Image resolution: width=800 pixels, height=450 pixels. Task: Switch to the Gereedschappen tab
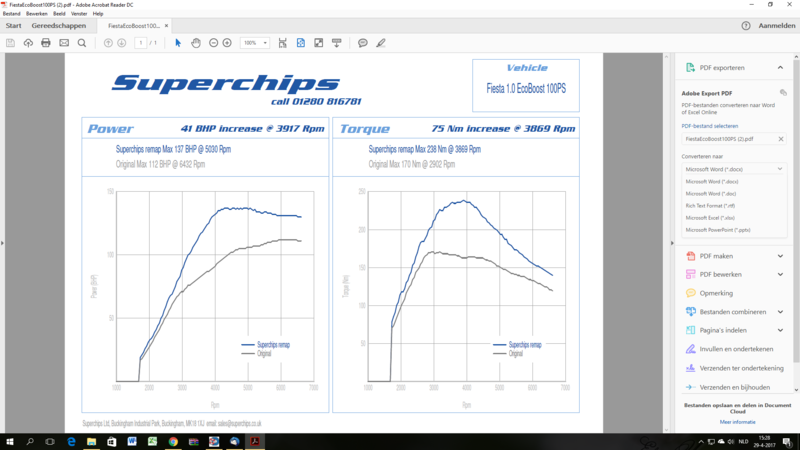click(x=58, y=26)
